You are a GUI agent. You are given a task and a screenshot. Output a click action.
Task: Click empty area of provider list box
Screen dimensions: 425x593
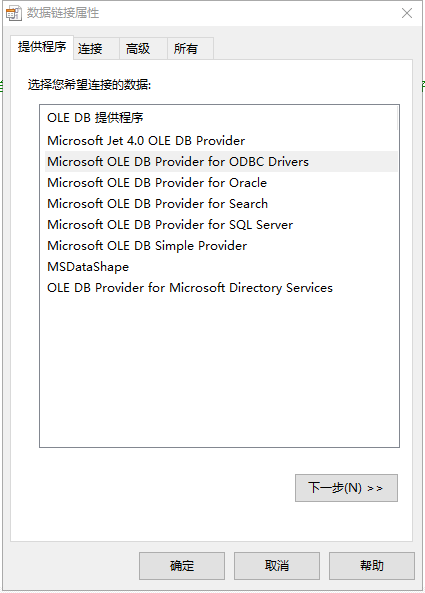[219, 373]
